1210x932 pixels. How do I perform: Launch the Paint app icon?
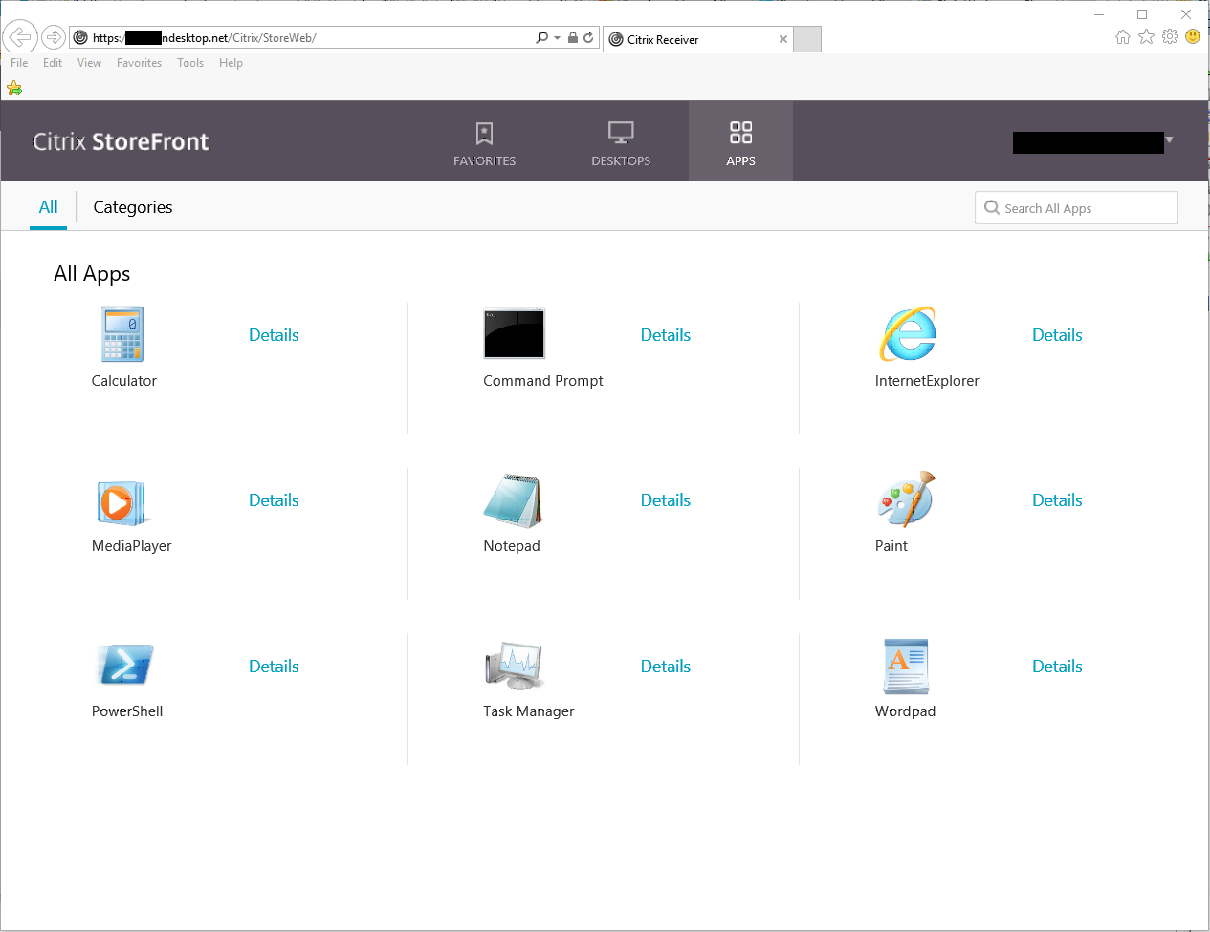click(906, 499)
